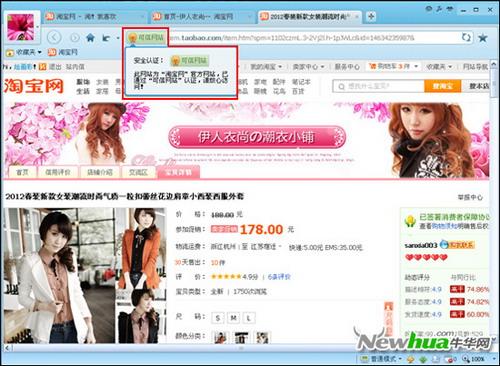This screenshot has width=500, height=366.
Task: Open a new tab with plus button
Action: pos(371,16)
